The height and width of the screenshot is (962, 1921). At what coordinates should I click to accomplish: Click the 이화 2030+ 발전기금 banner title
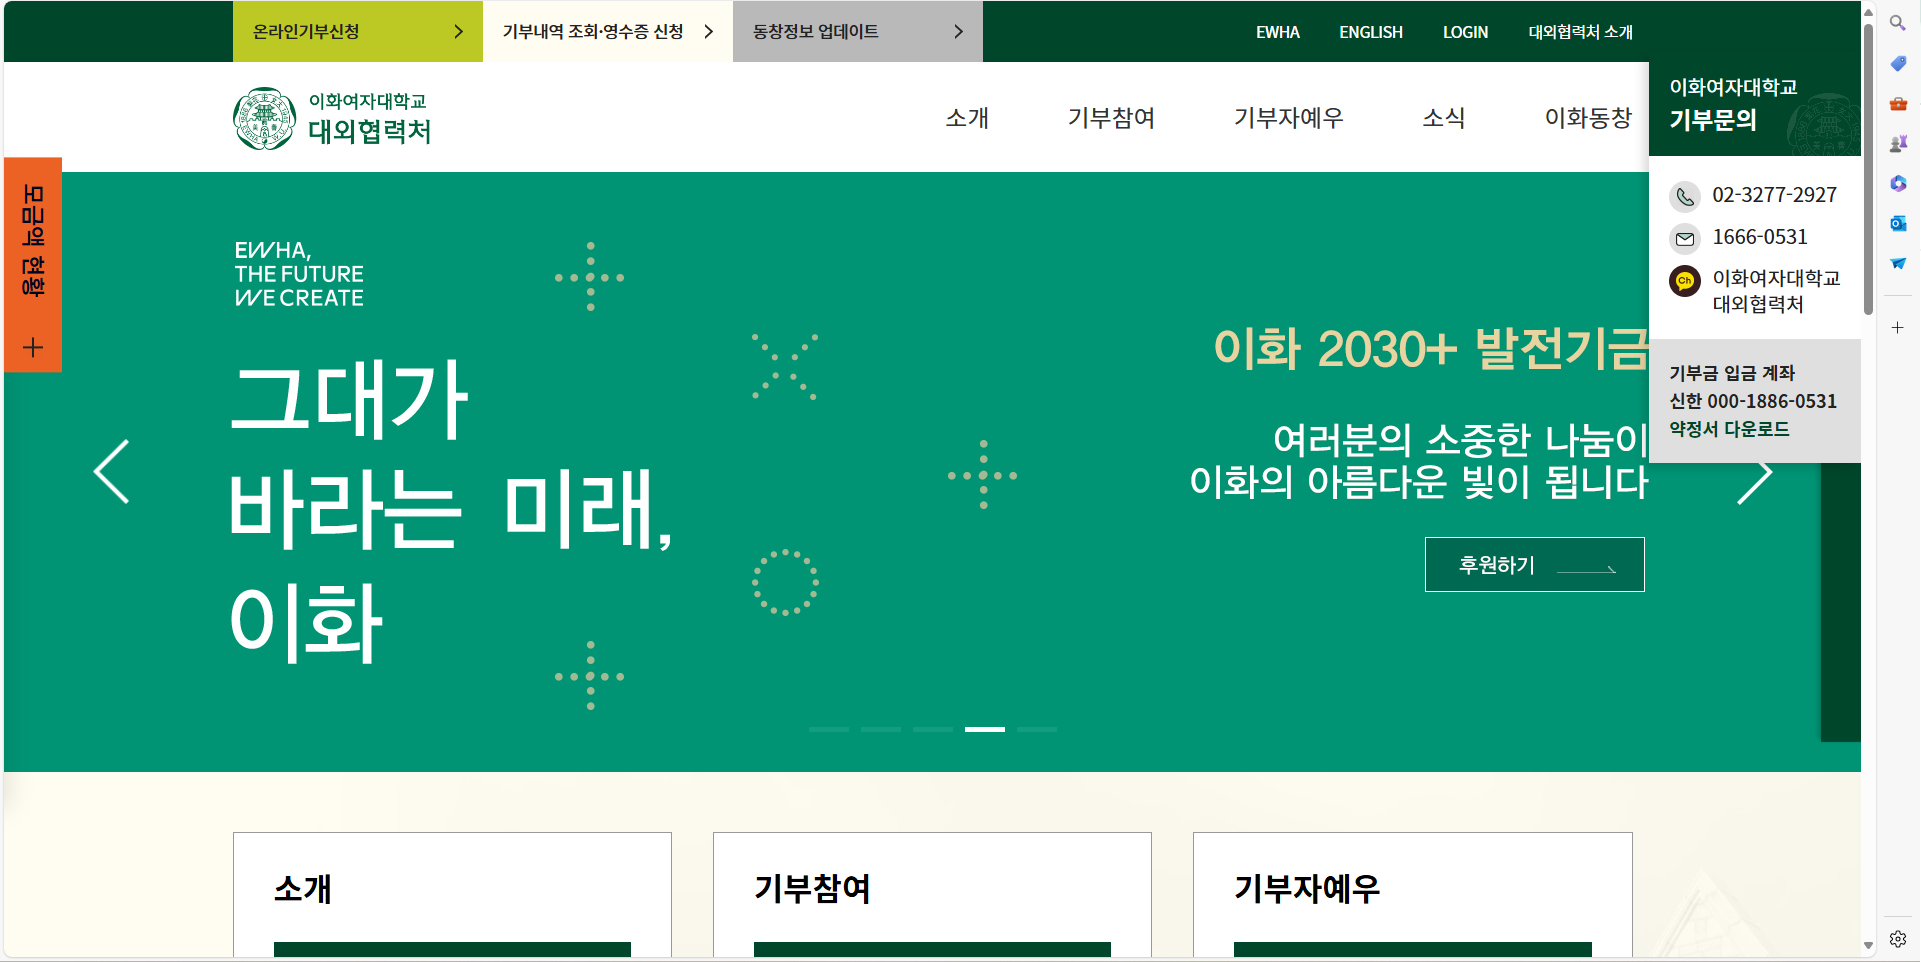click(x=1430, y=349)
